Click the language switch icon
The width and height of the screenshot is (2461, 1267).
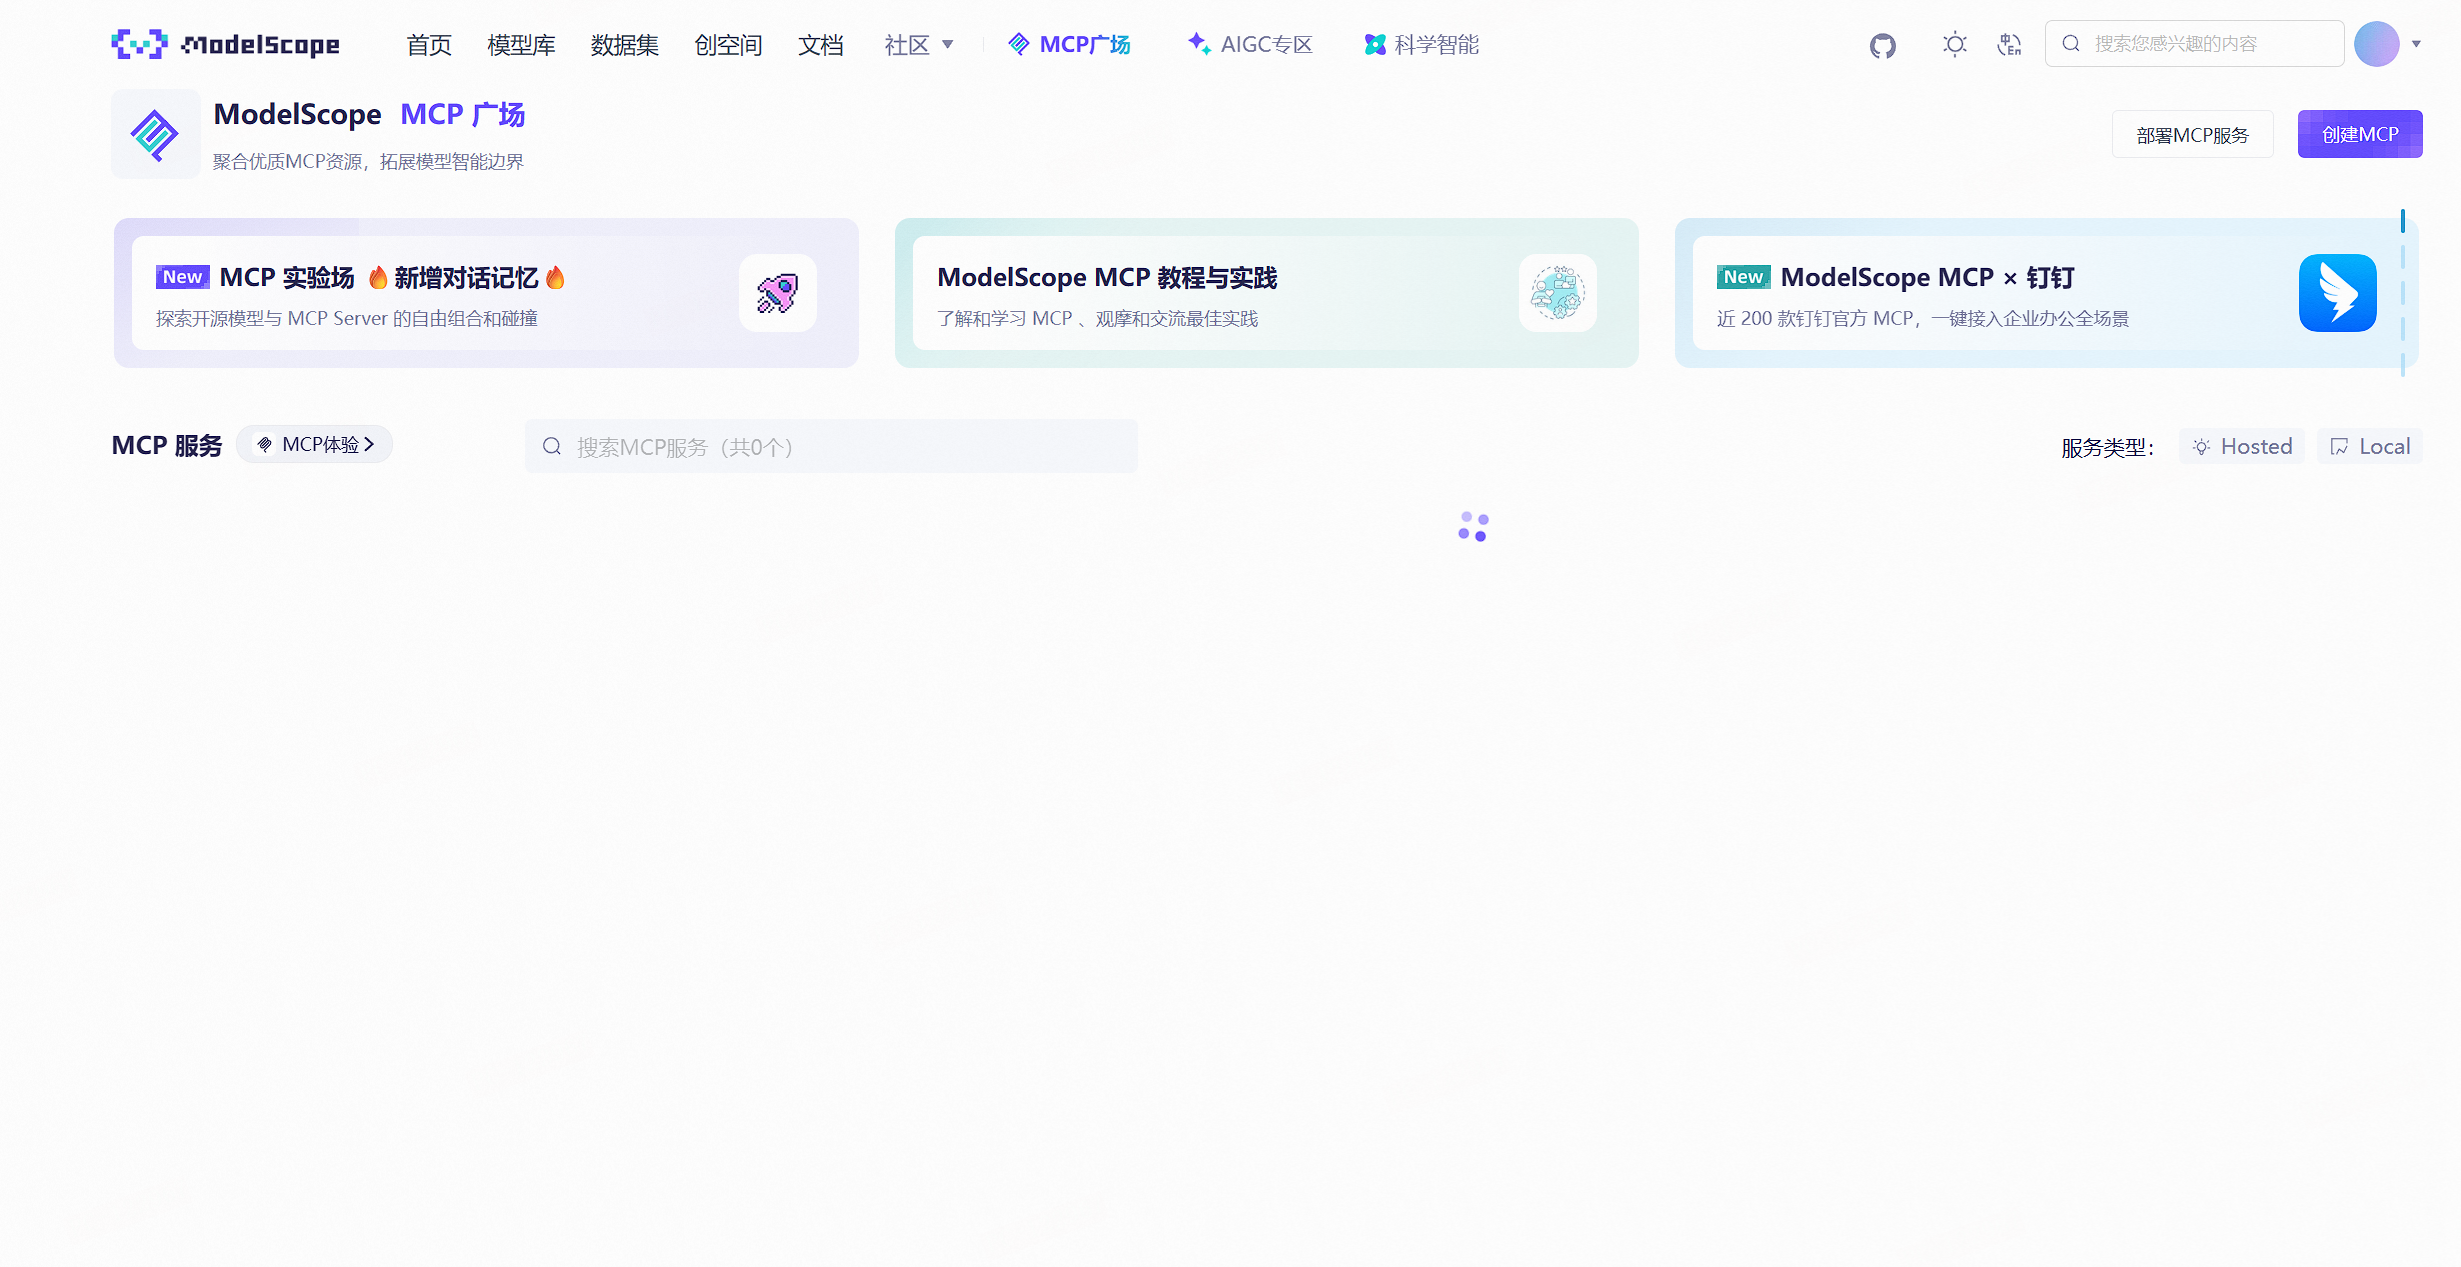(2009, 44)
